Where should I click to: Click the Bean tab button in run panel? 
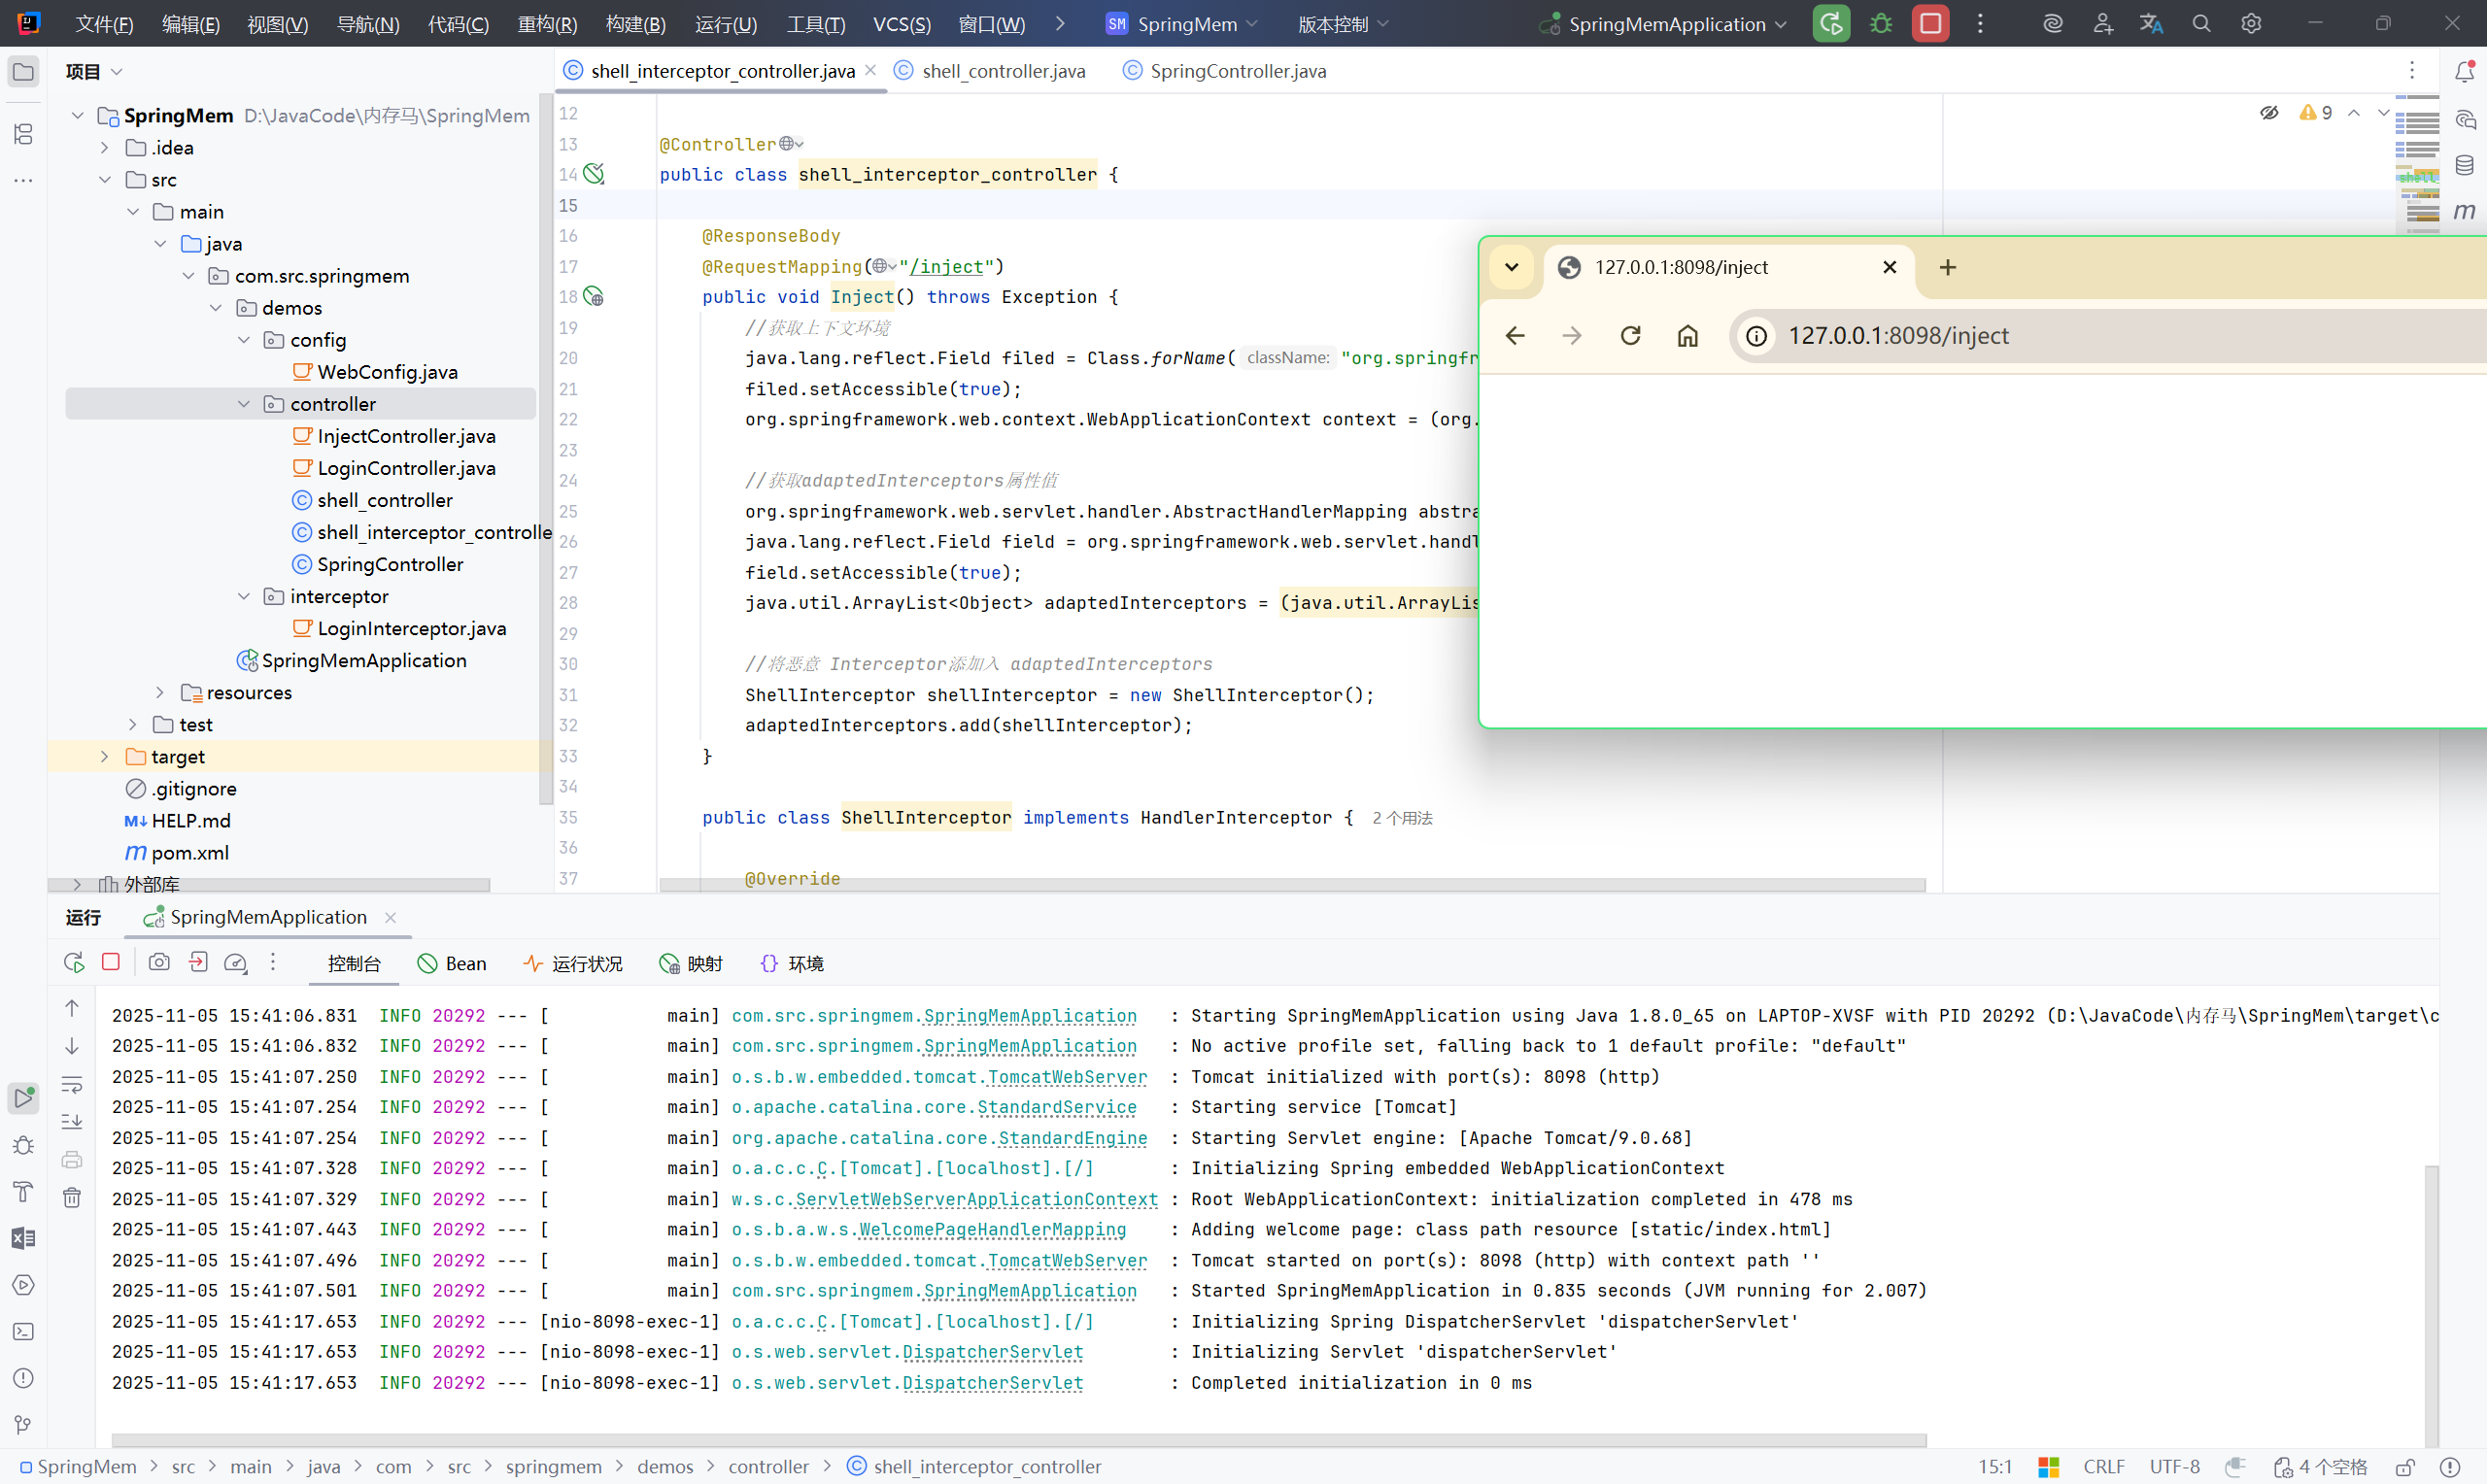452,964
